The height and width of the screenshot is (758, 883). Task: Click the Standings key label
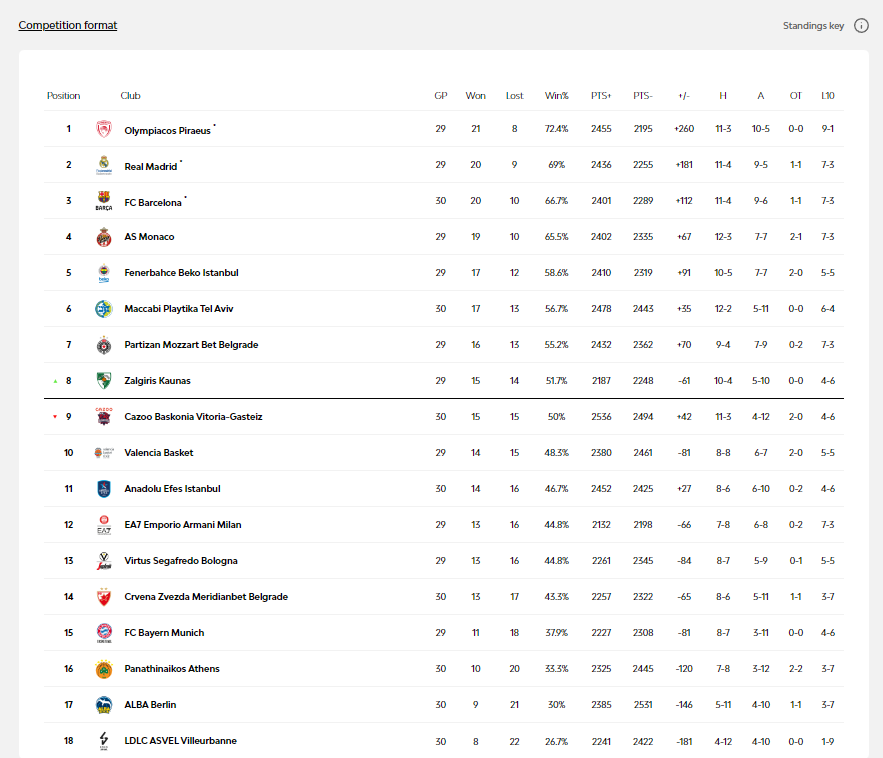[x=813, y=26]
